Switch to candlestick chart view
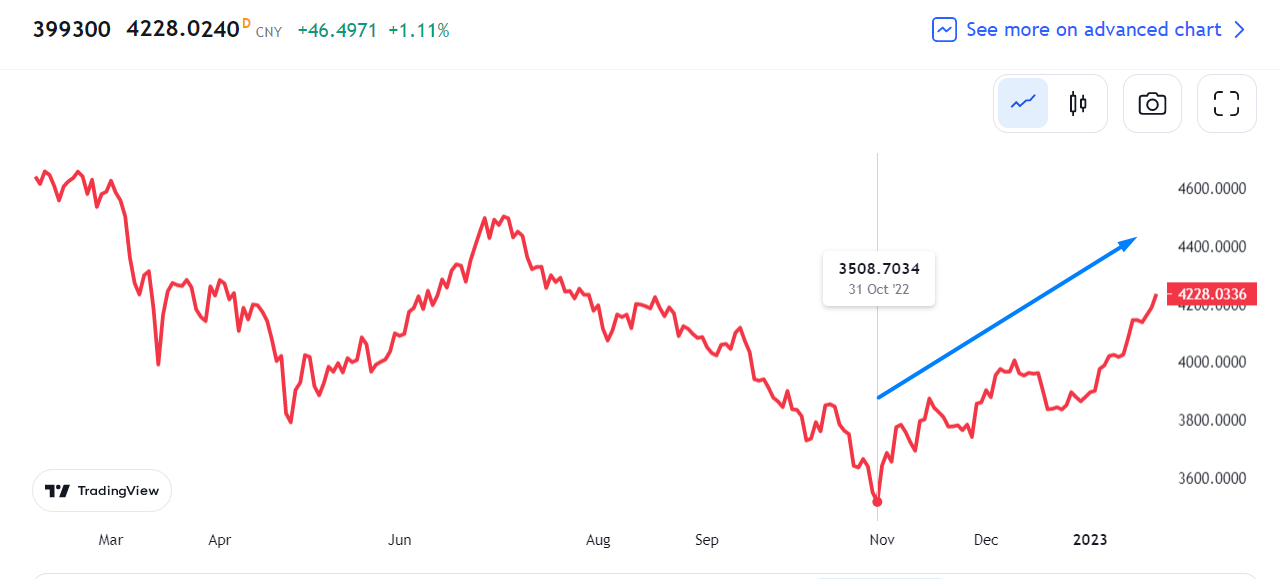Image resolution: width=1280 pixels, height=579 pixels. [1077, 103]
